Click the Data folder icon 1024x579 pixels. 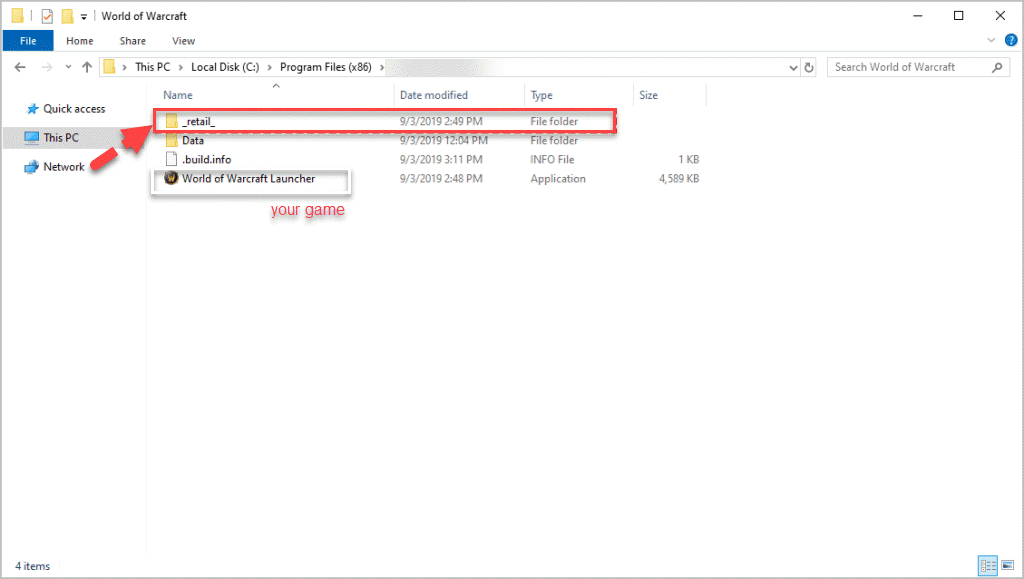coord(171,140)
